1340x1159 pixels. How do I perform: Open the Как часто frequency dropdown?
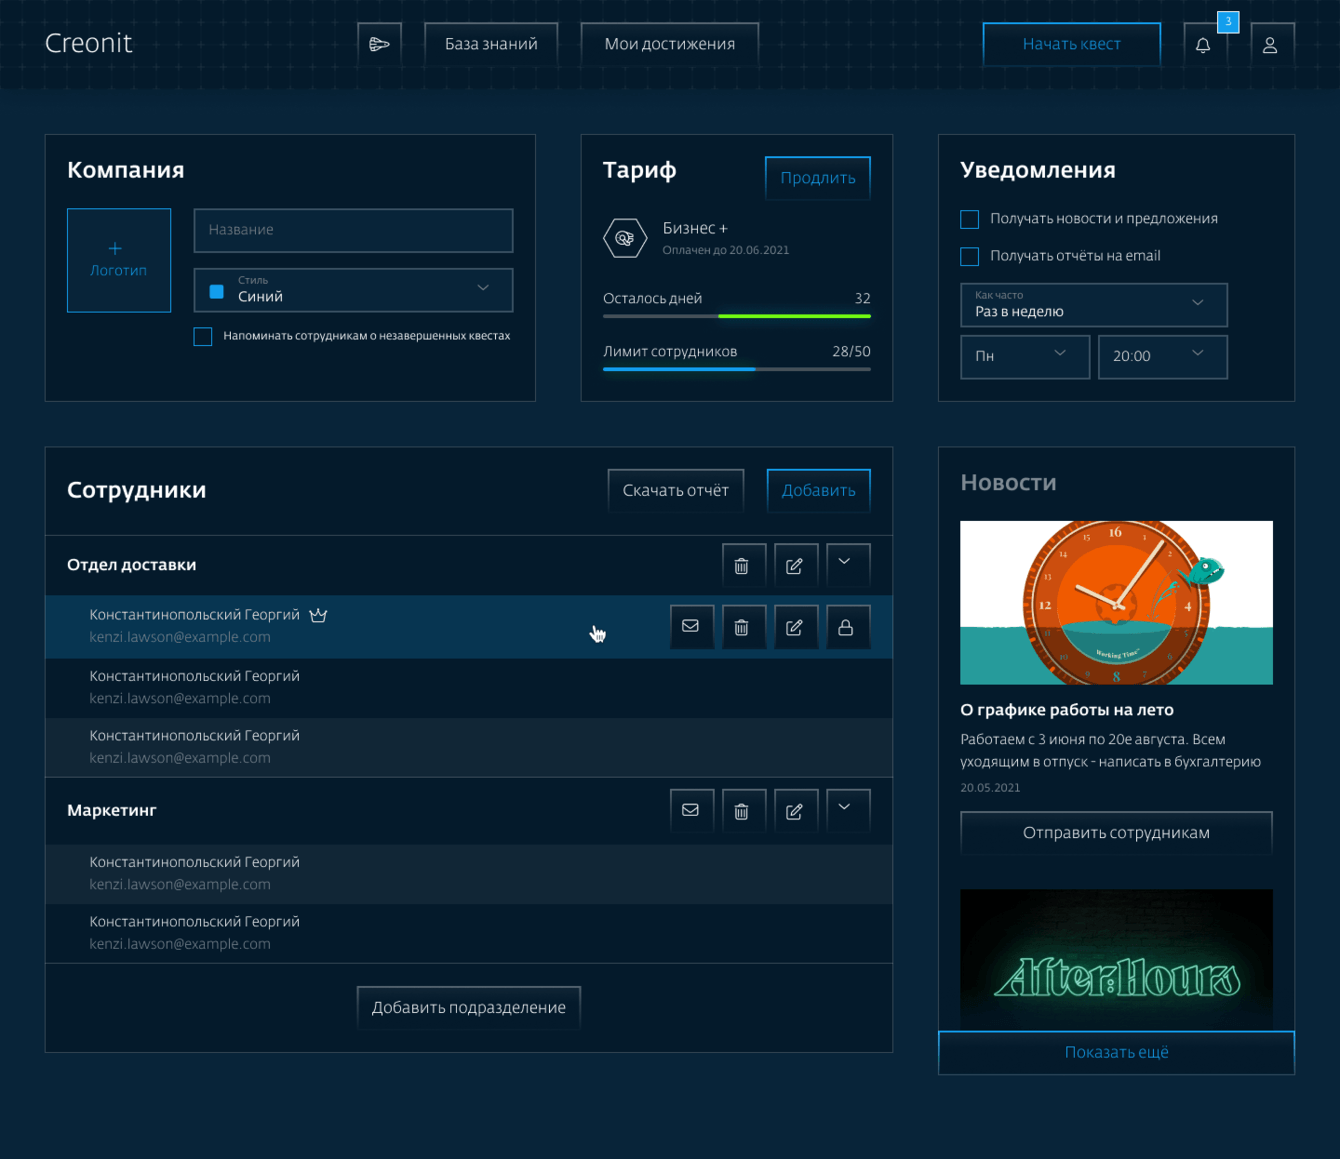pyautogui.click(x=1093, y=305)
